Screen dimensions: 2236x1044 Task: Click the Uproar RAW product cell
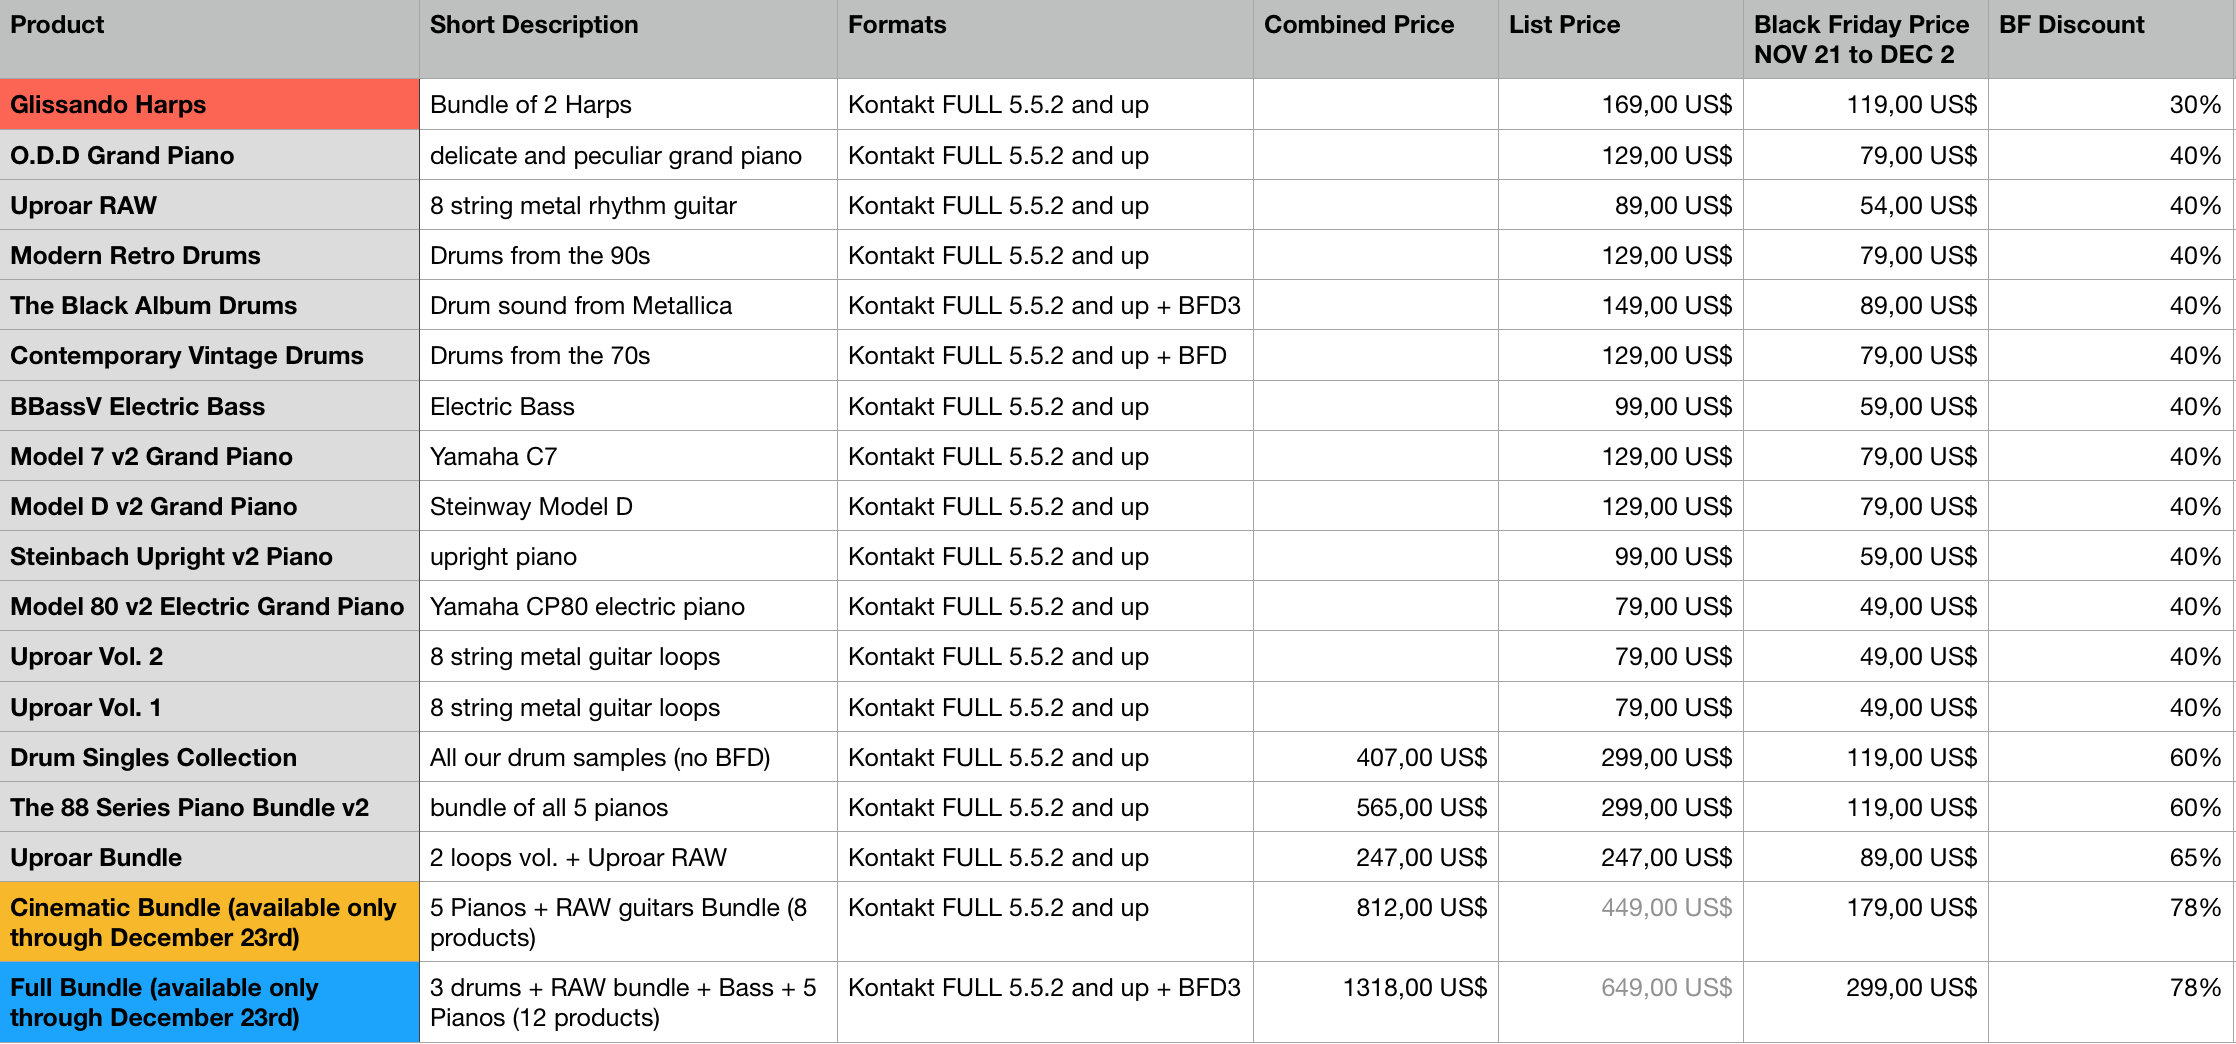coord(209,205)
